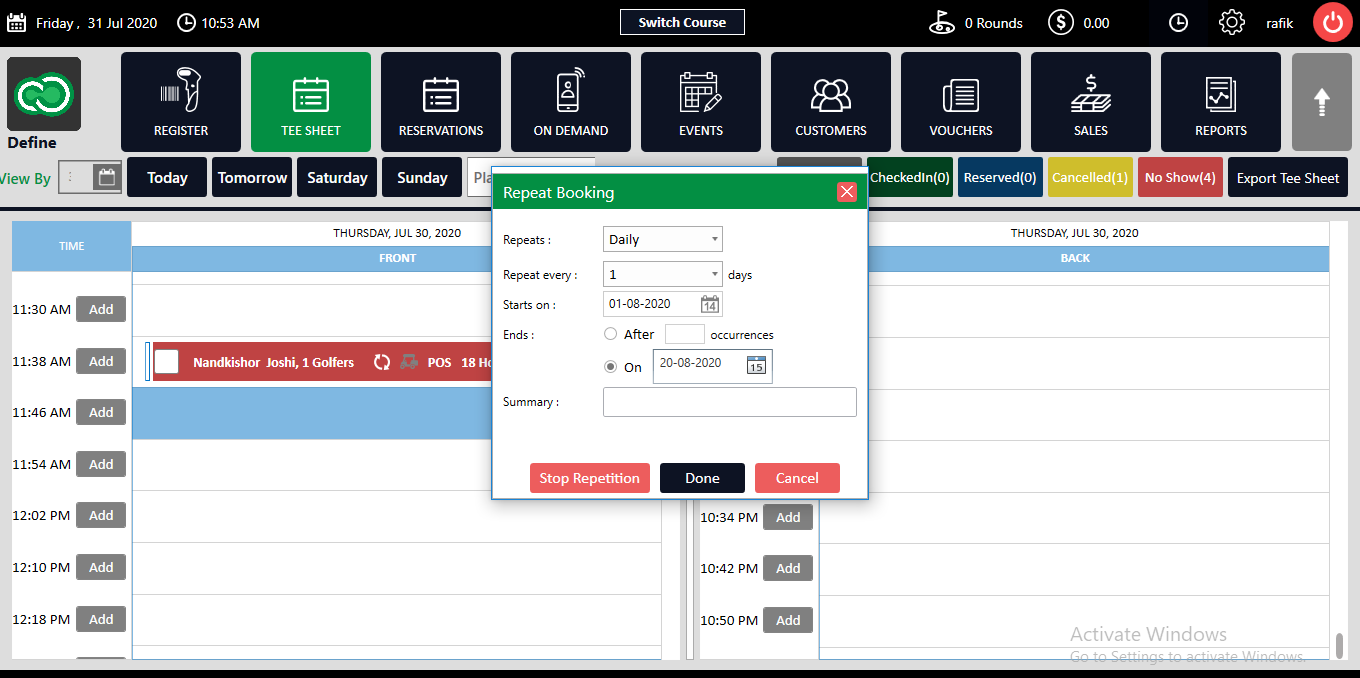Add booking at 11:38 AM

101,361
